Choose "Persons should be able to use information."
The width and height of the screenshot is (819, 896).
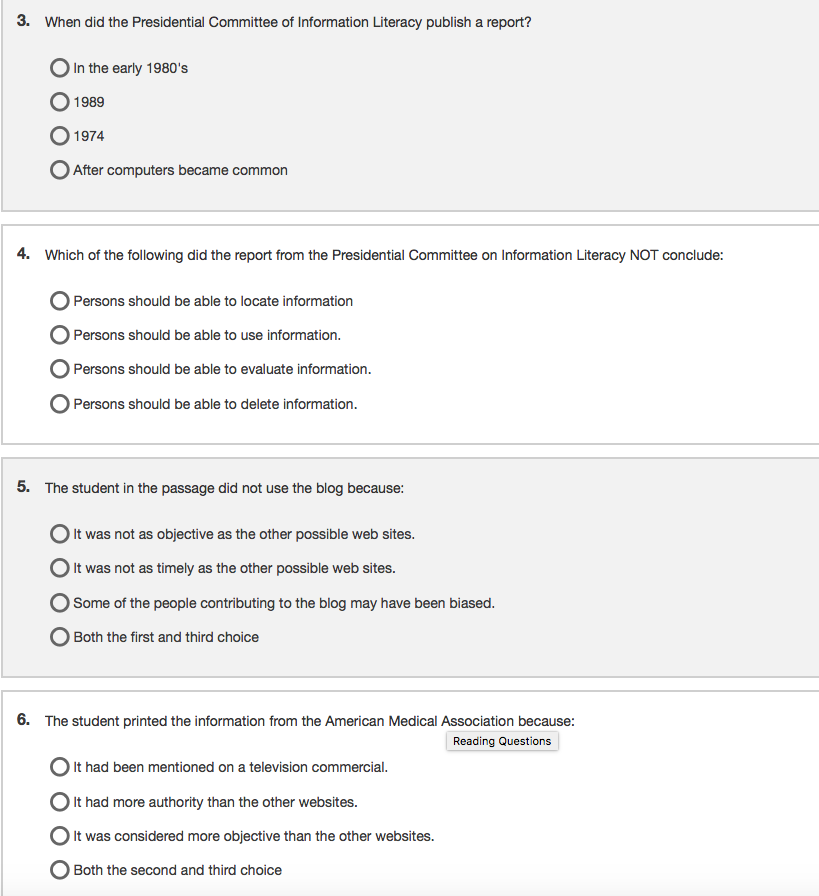[59, 334]
